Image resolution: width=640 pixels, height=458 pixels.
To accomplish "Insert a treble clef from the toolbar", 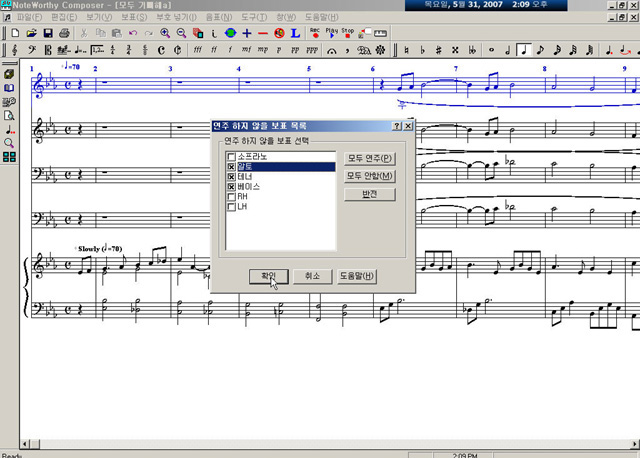I will coord(15,50).
